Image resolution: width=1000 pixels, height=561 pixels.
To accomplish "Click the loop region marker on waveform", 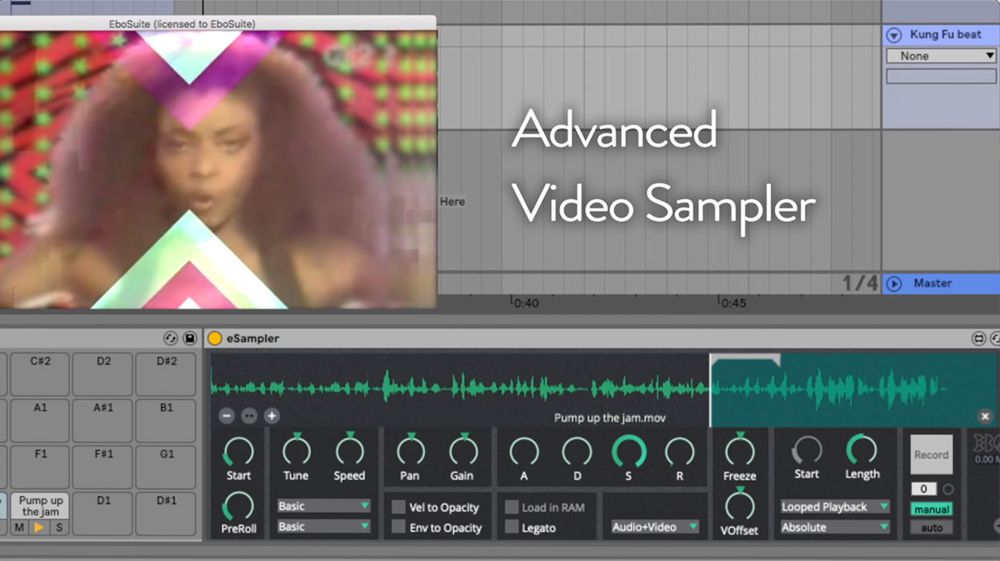I will [x=744, y=360].
